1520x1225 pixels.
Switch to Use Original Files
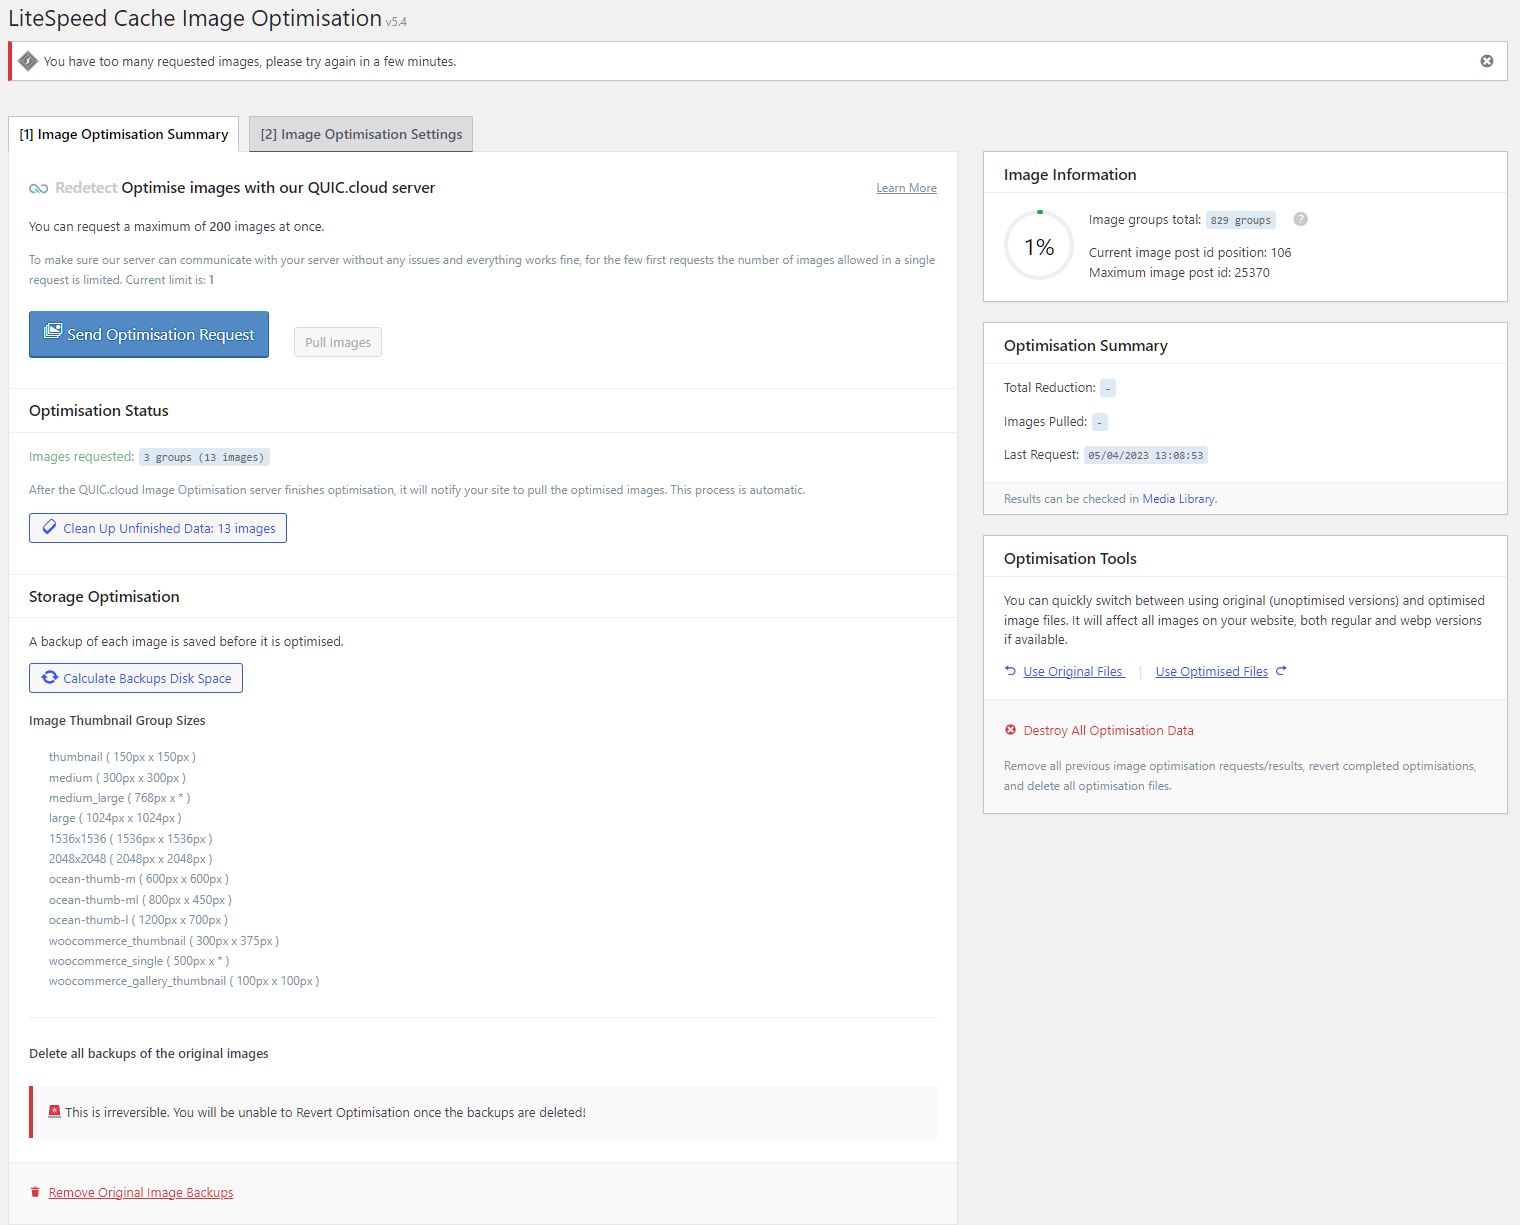click(1074, 671)
